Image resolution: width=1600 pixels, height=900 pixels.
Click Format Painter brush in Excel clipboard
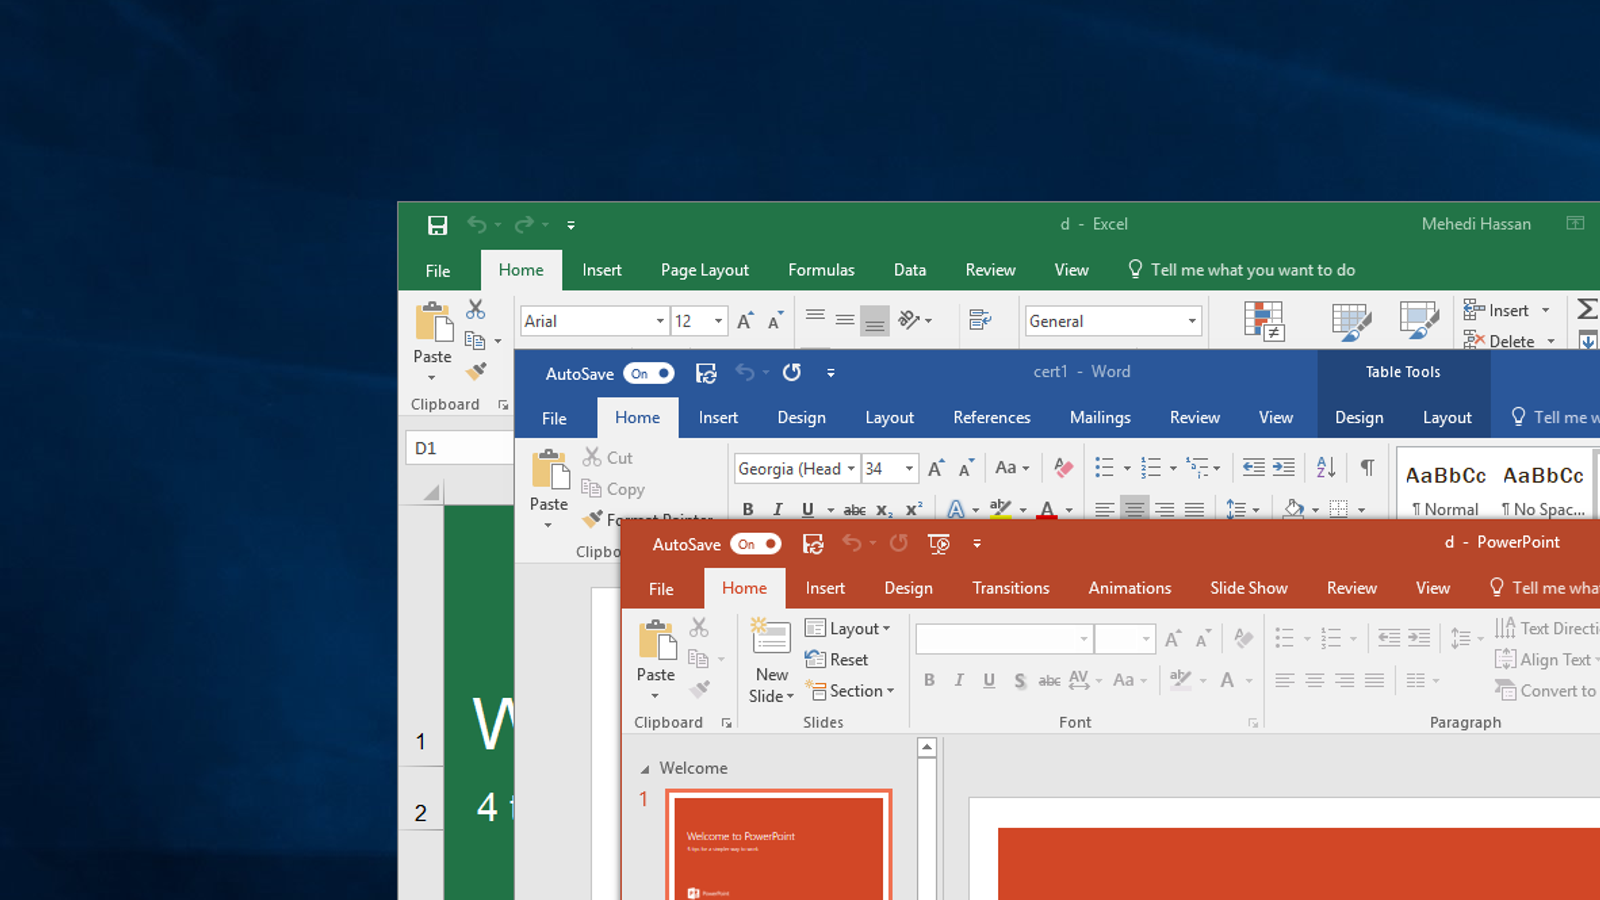tap(476, 371)
